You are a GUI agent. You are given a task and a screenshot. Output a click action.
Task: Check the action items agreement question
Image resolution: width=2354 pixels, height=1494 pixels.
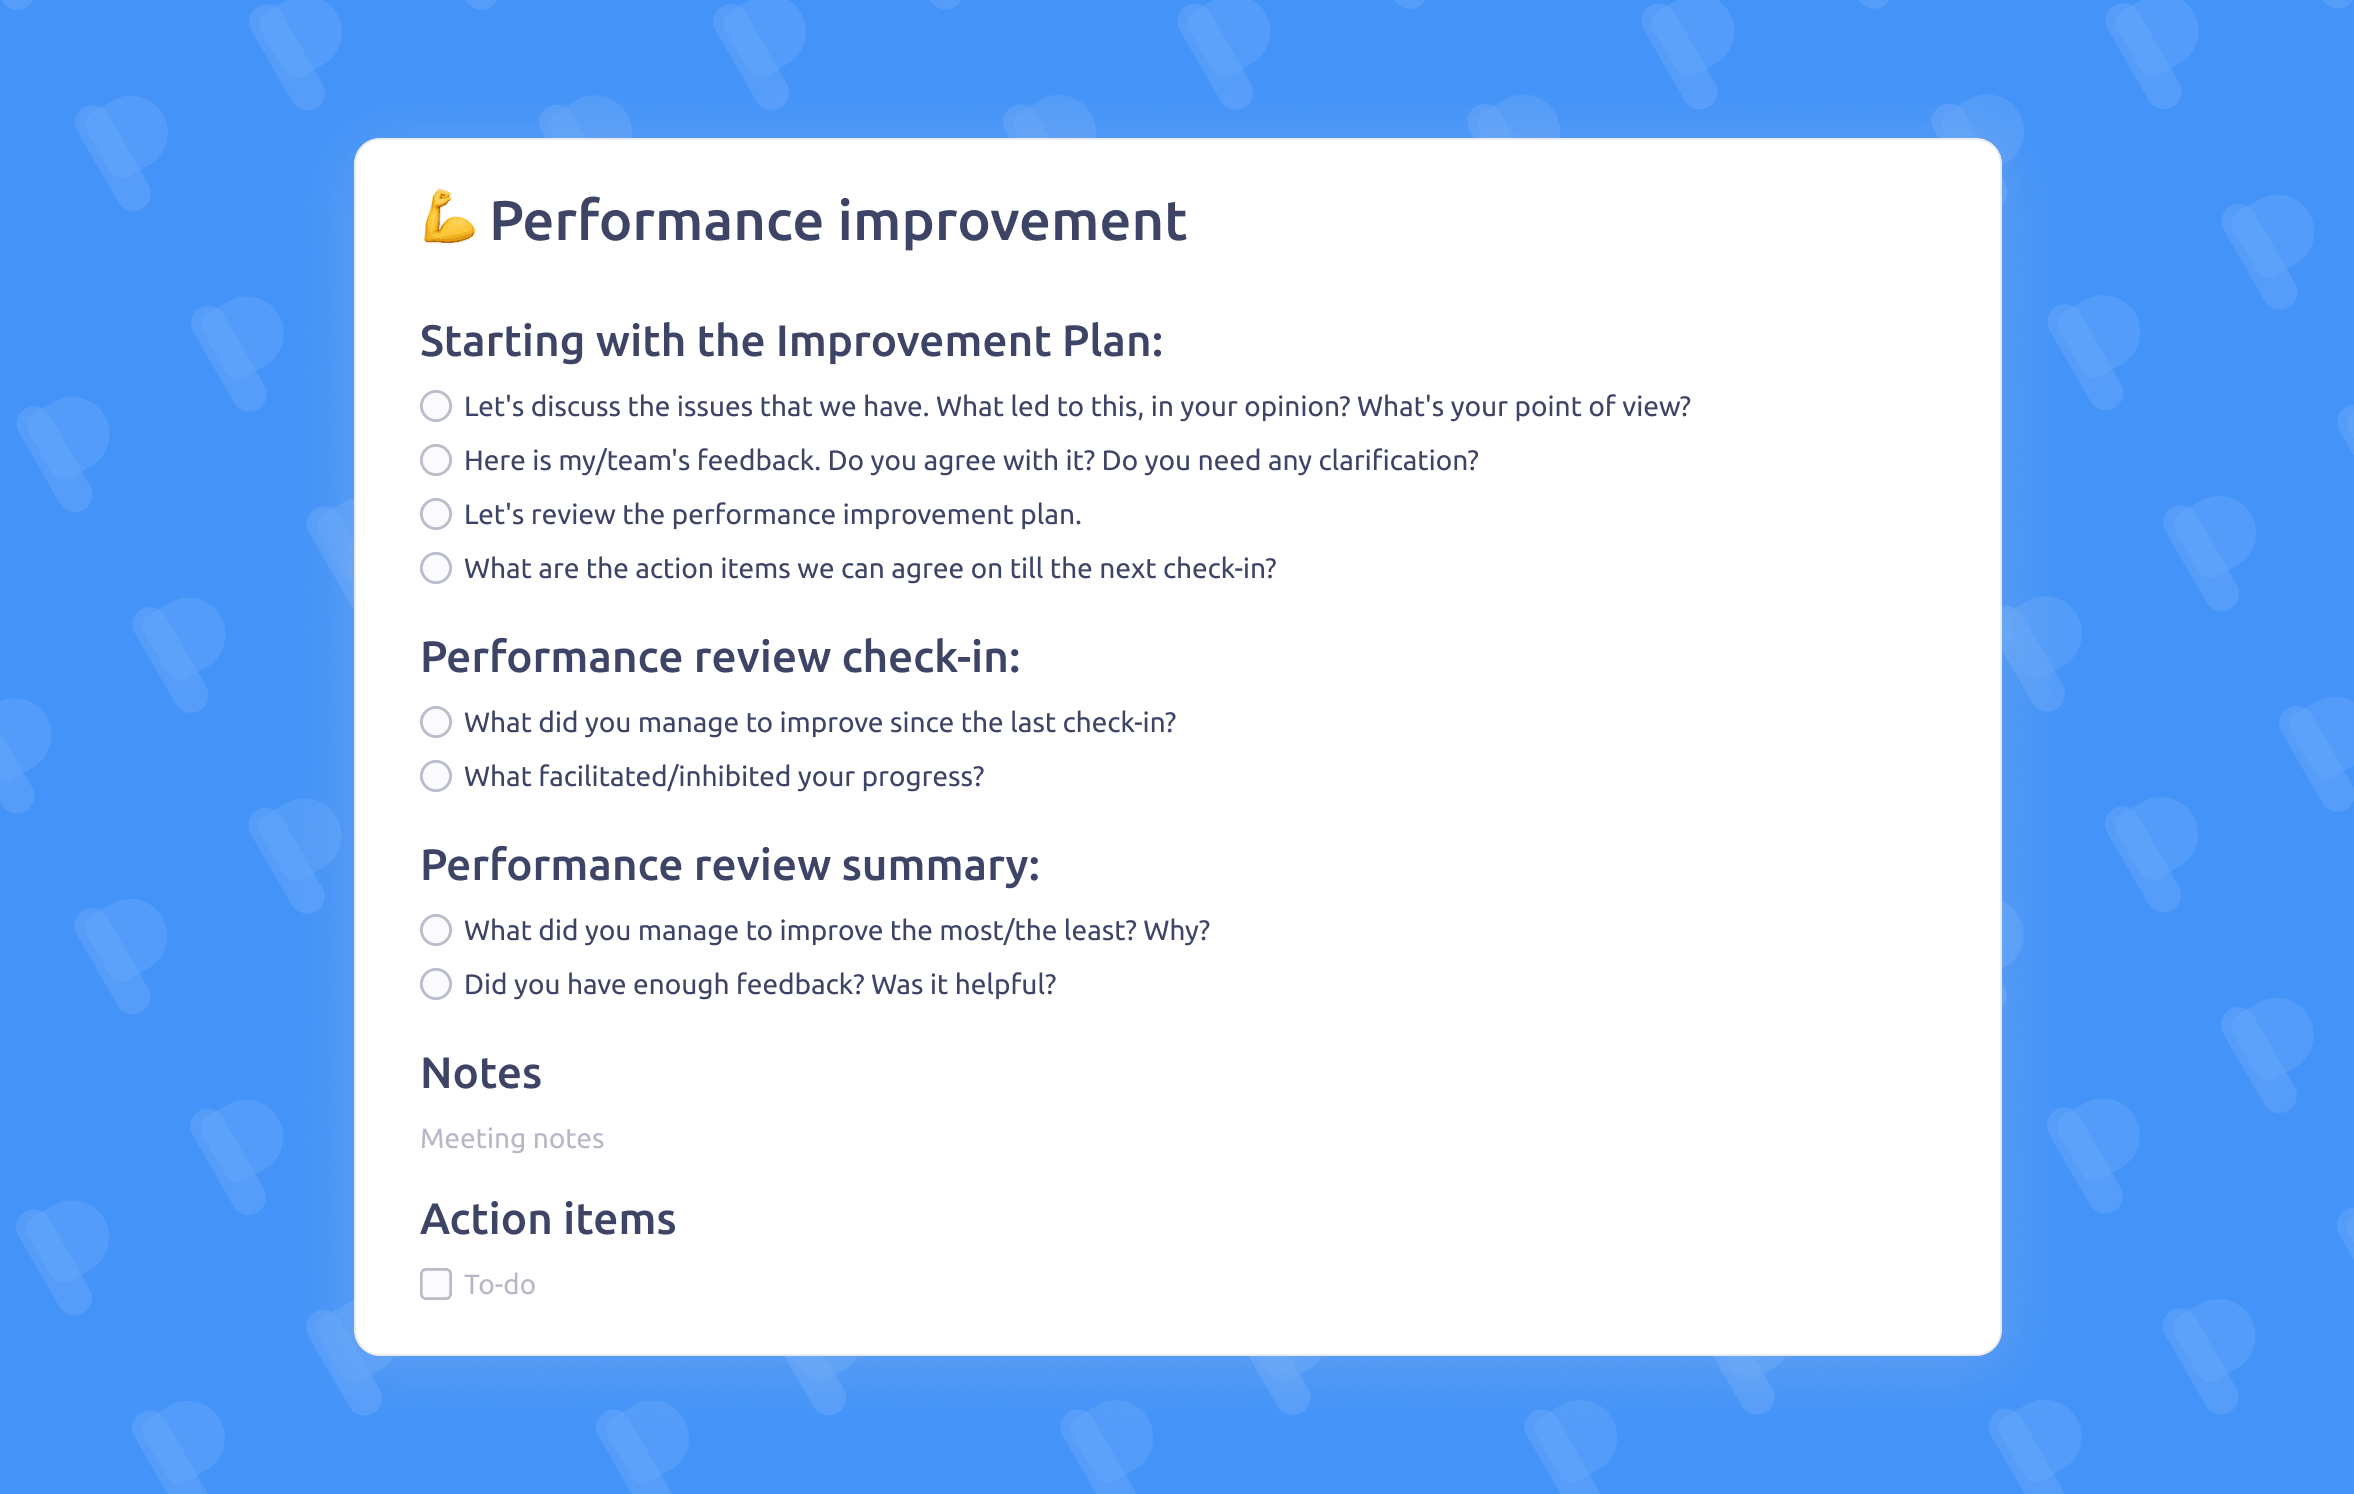click(x=436, y=568)
